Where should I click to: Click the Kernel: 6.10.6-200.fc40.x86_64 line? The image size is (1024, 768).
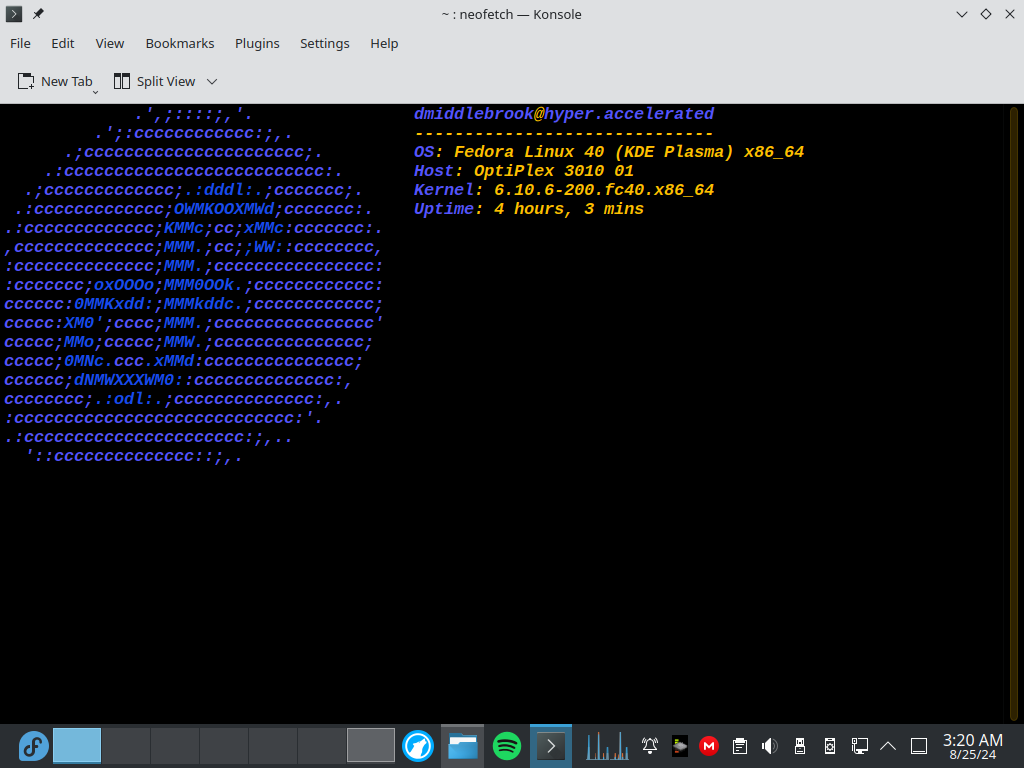[x=564, y=189]
